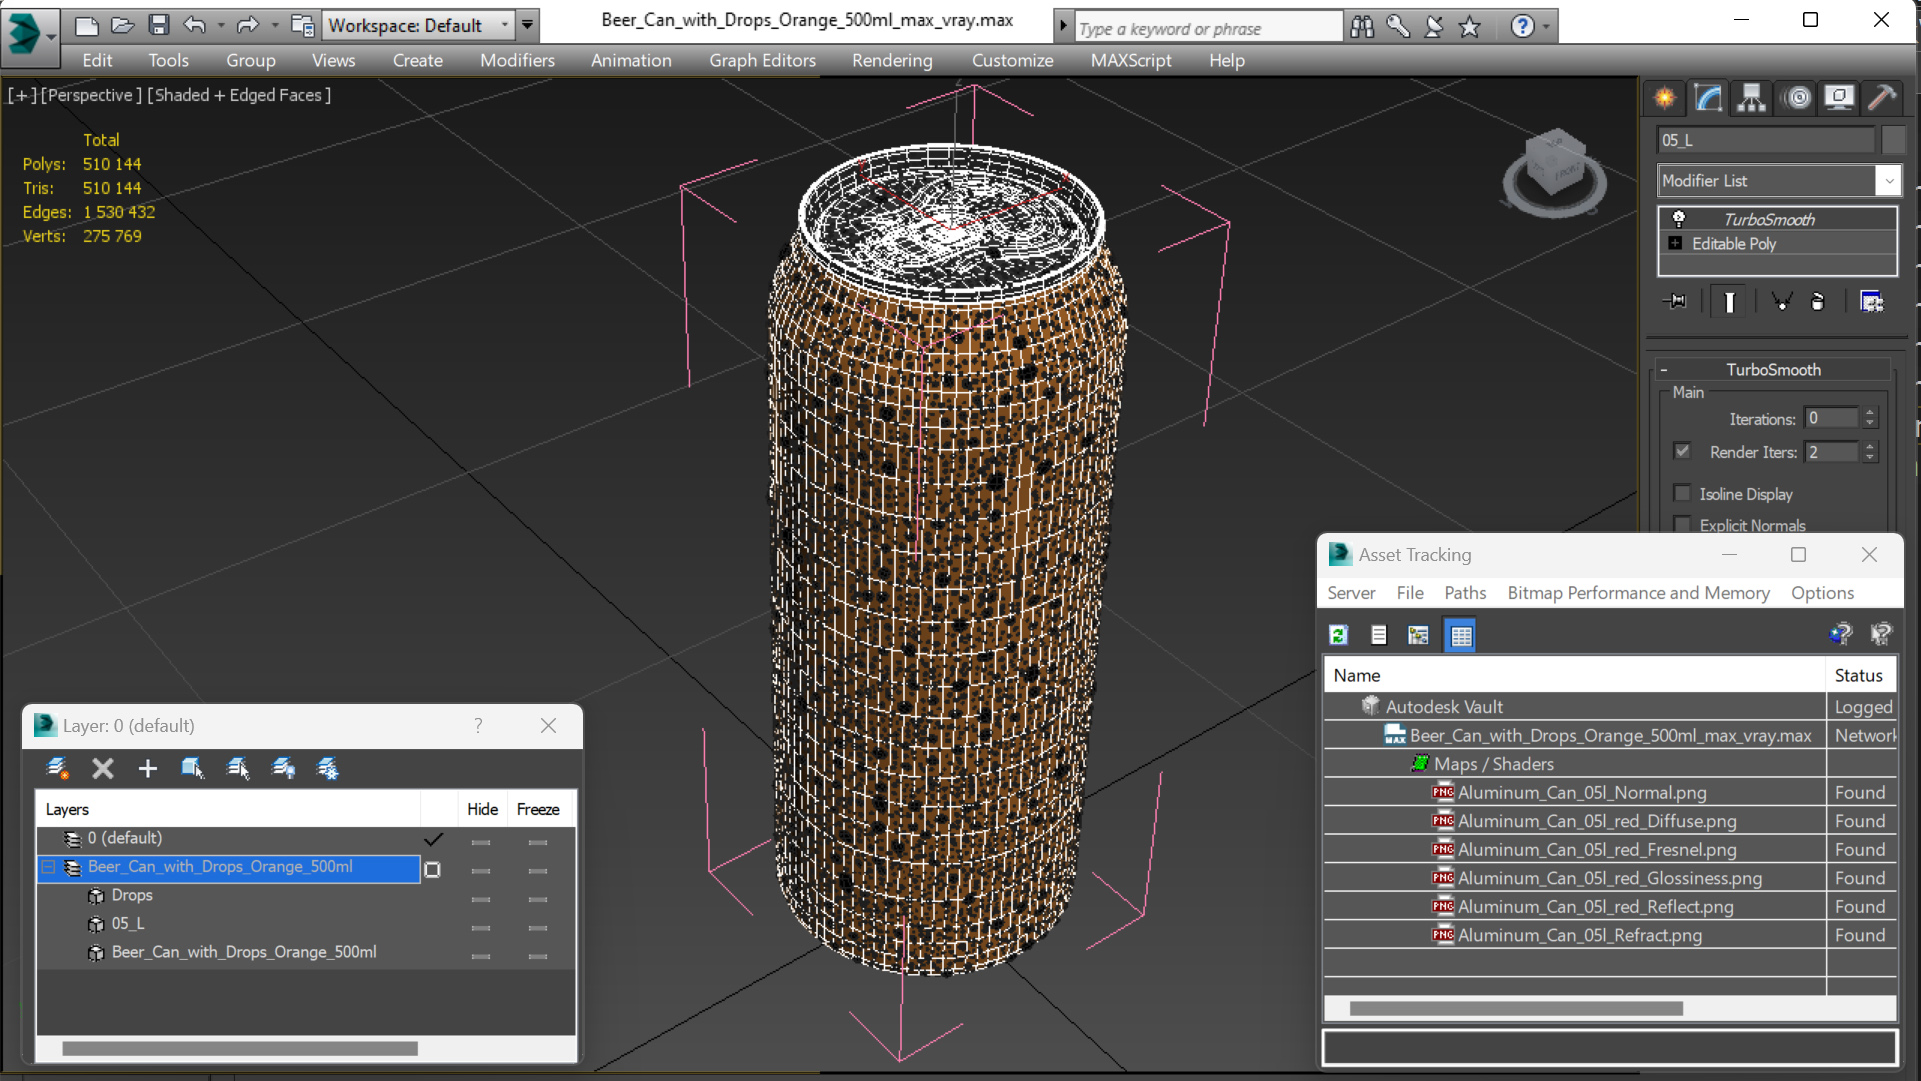
Task: Save the scene with the floppy icon
Action: [158, 25]
